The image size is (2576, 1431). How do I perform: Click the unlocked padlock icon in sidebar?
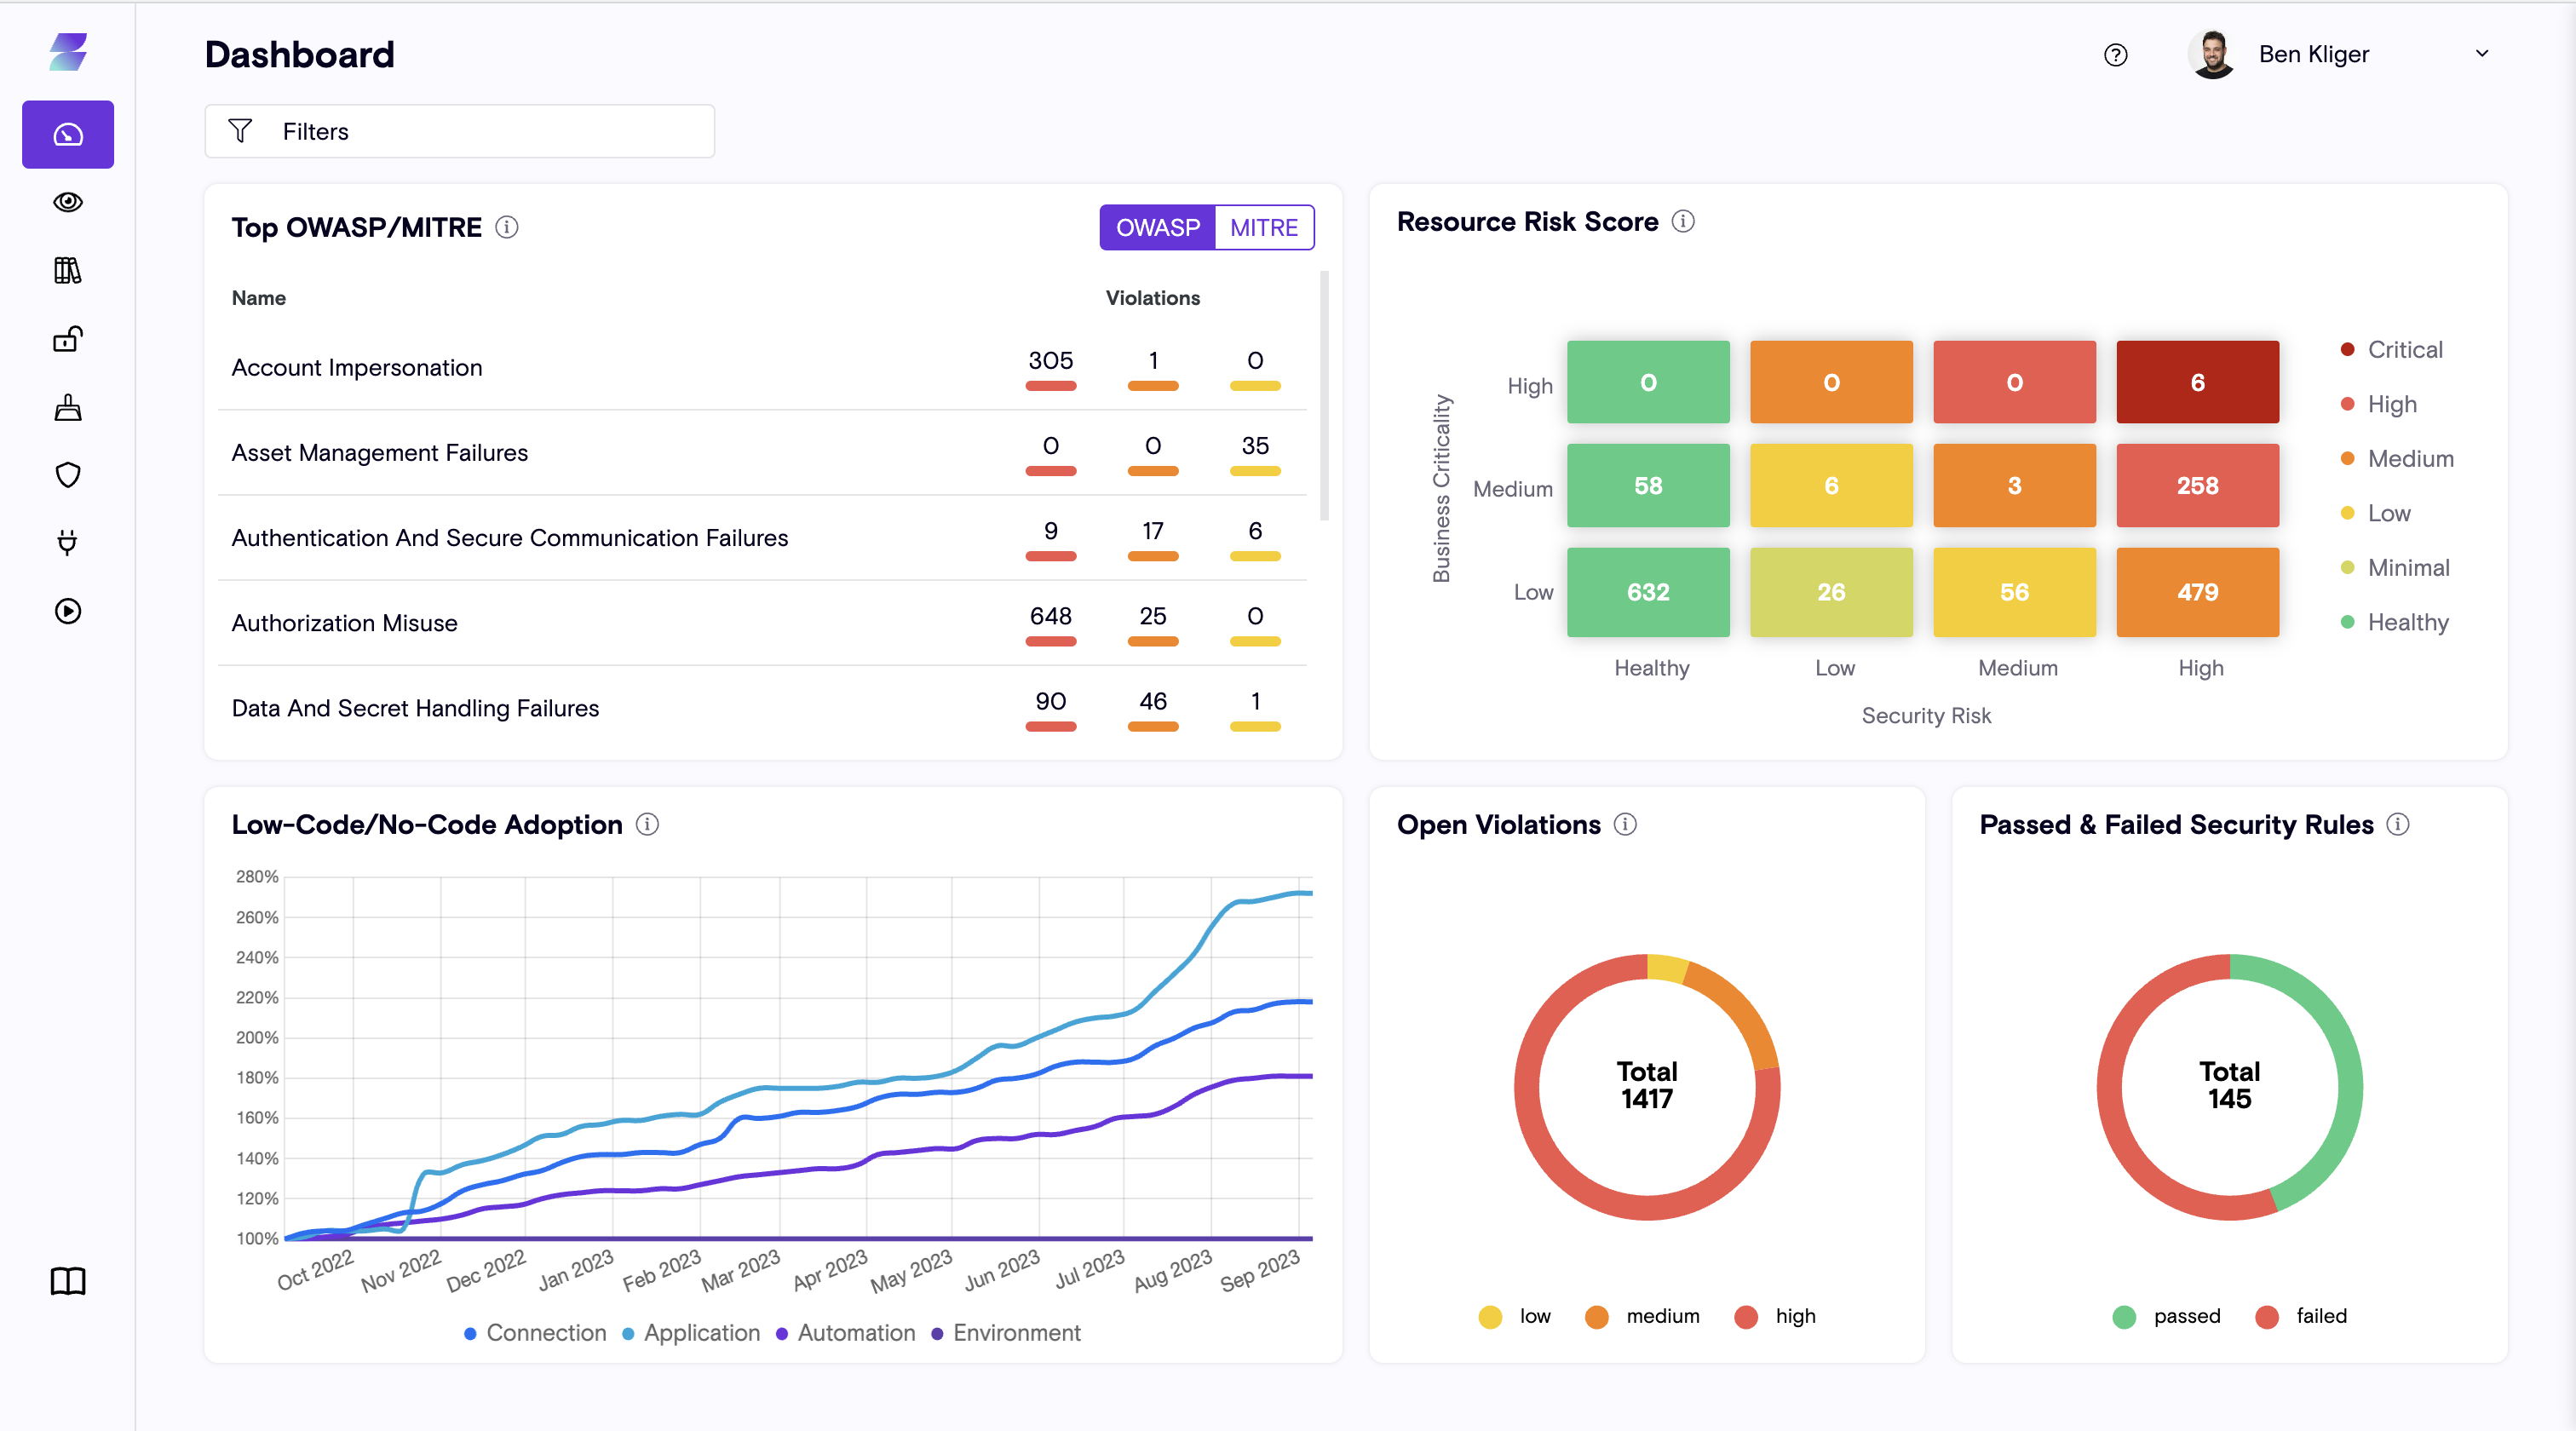[67, 339]
